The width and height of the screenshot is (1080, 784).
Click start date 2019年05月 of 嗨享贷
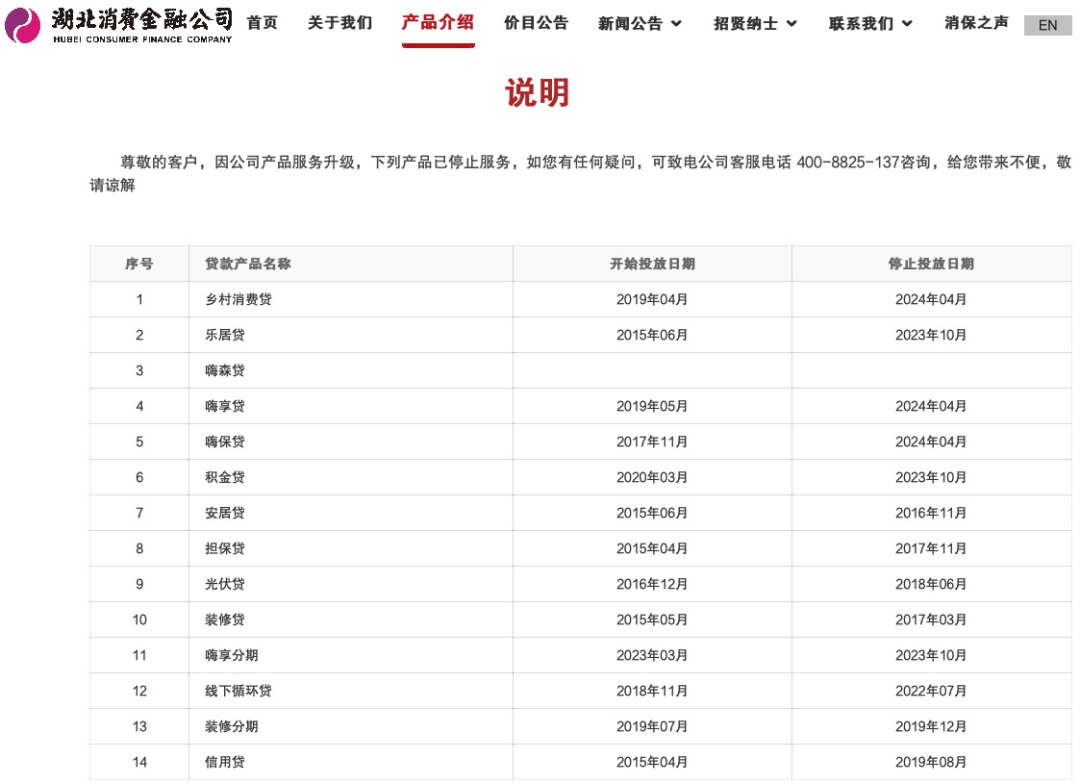tap(652, 406)
